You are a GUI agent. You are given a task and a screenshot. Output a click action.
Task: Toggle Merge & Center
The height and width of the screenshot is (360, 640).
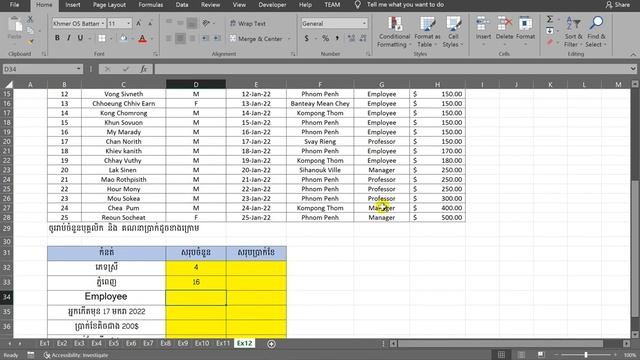(x=256, y=38)
